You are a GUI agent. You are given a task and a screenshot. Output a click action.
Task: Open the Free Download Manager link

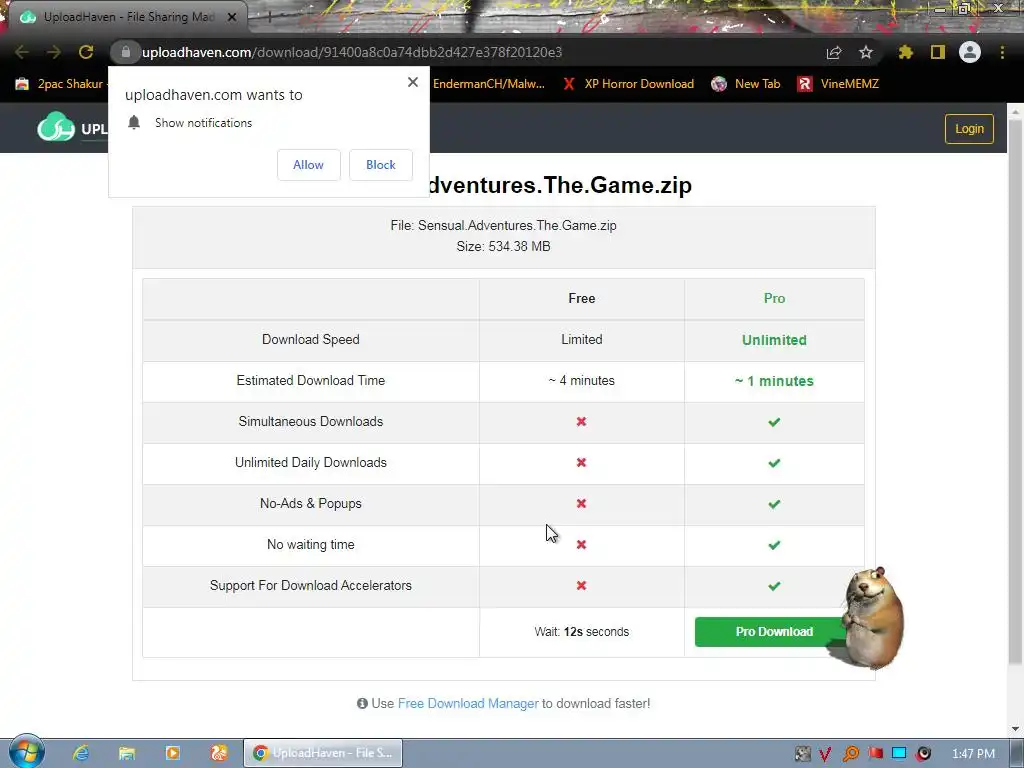(468, 703)
